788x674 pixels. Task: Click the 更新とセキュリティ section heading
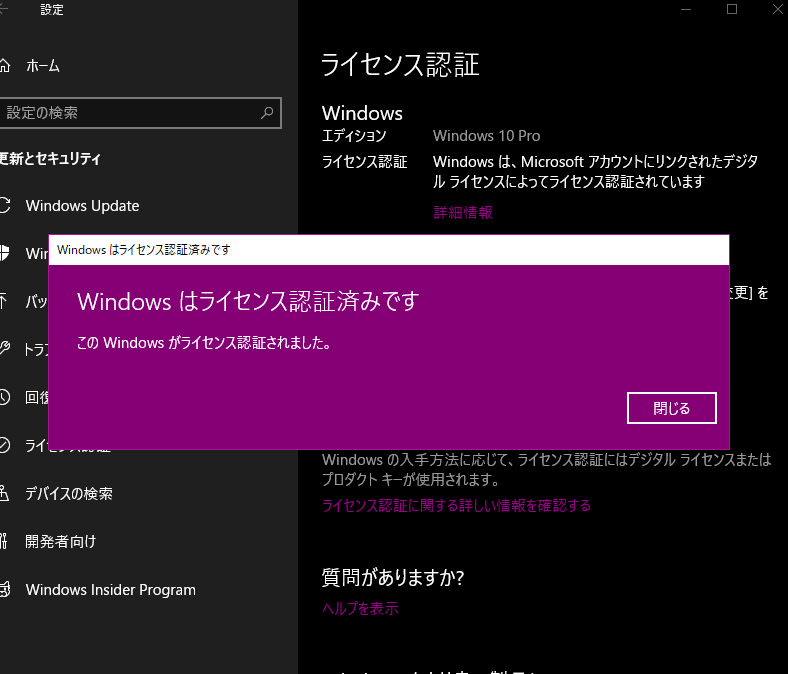50,159
